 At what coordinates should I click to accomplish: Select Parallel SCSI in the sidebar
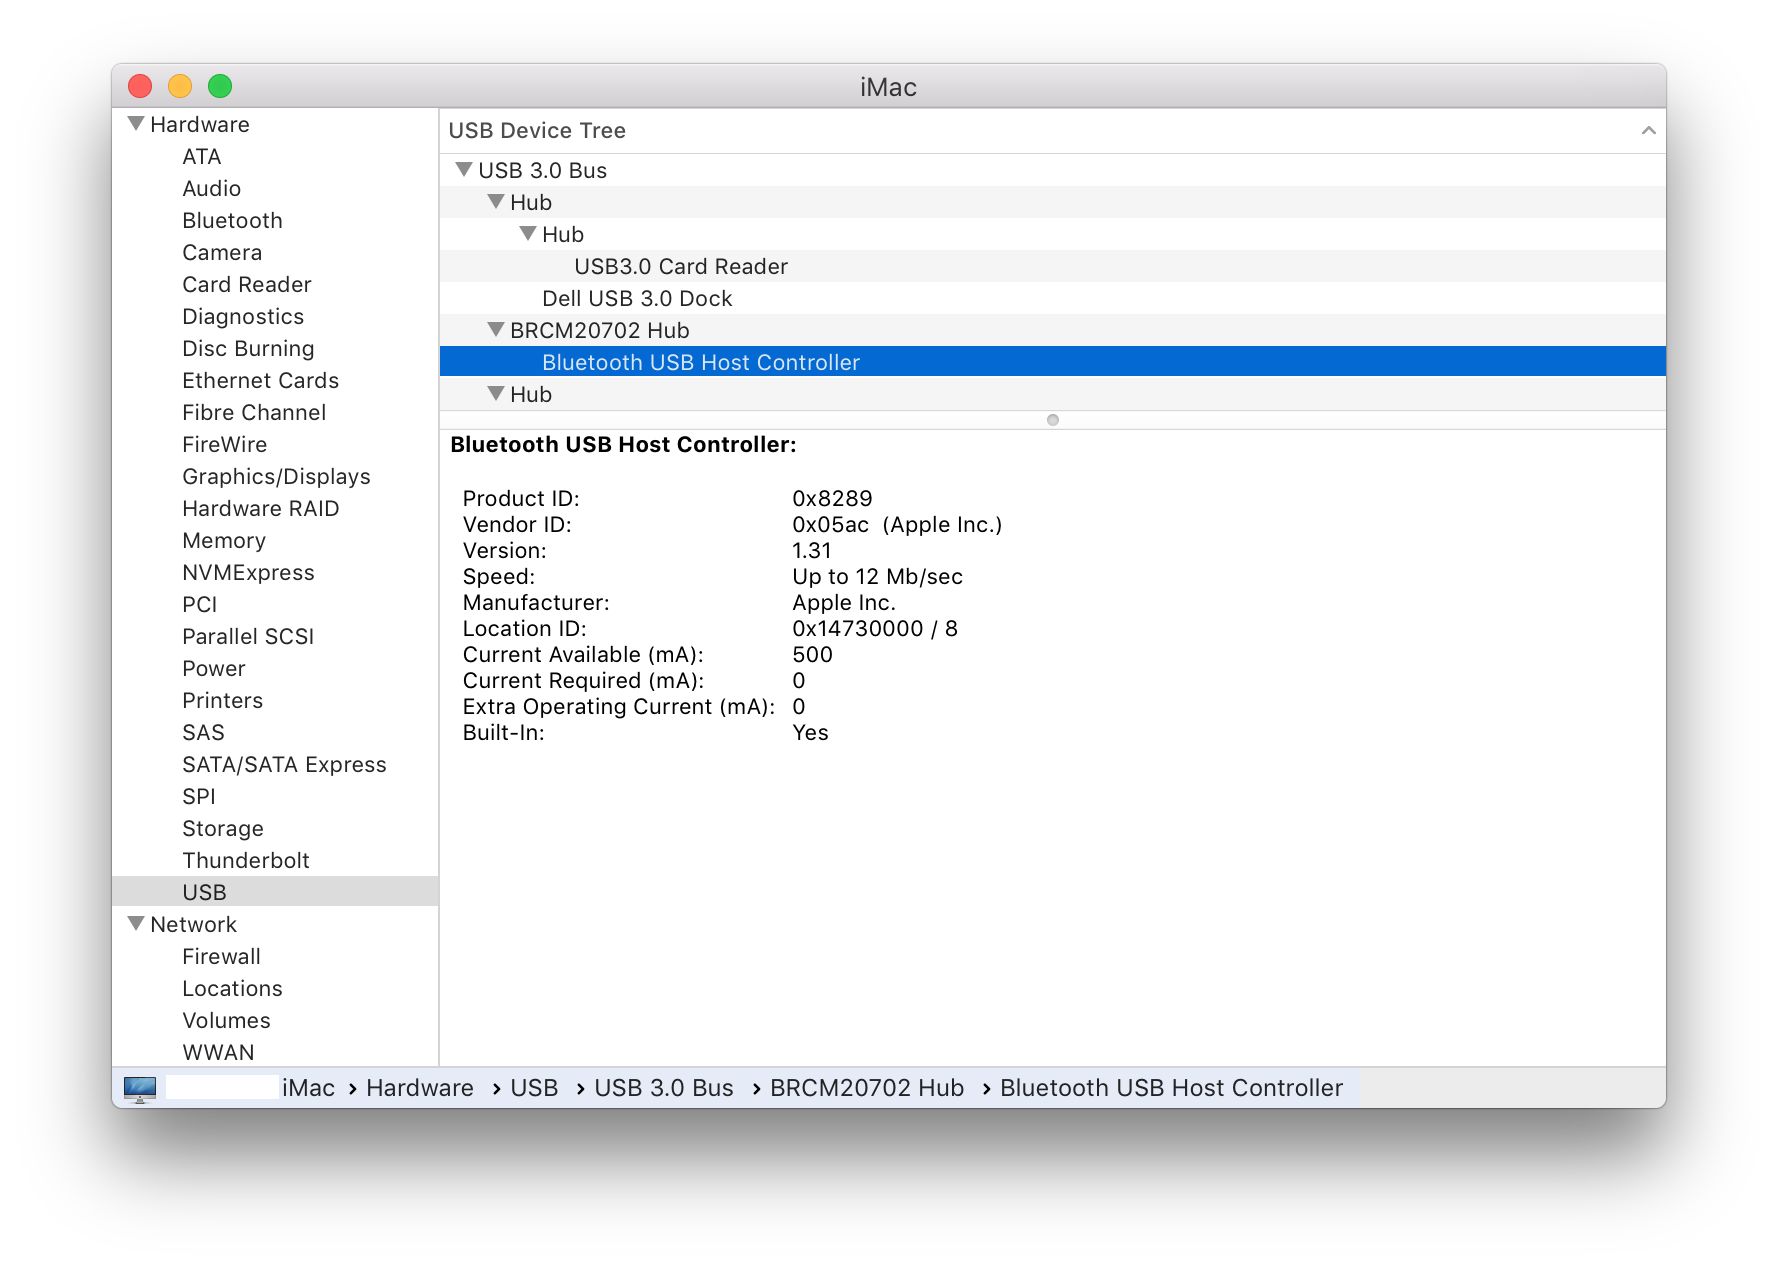275,637
